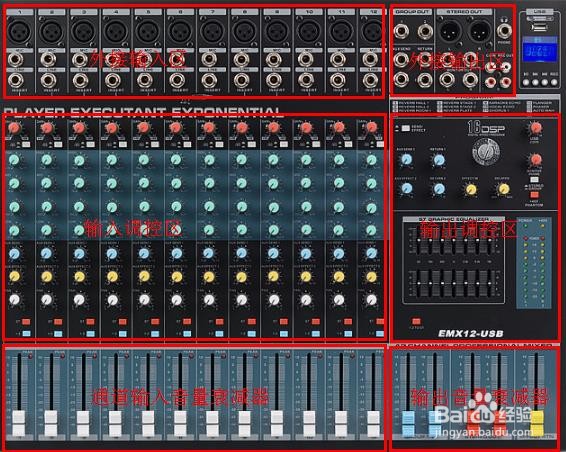Click the first round button under the USB display
Image resolution: width=566 pixels, height=452 pixels.
tap(526, 82)
